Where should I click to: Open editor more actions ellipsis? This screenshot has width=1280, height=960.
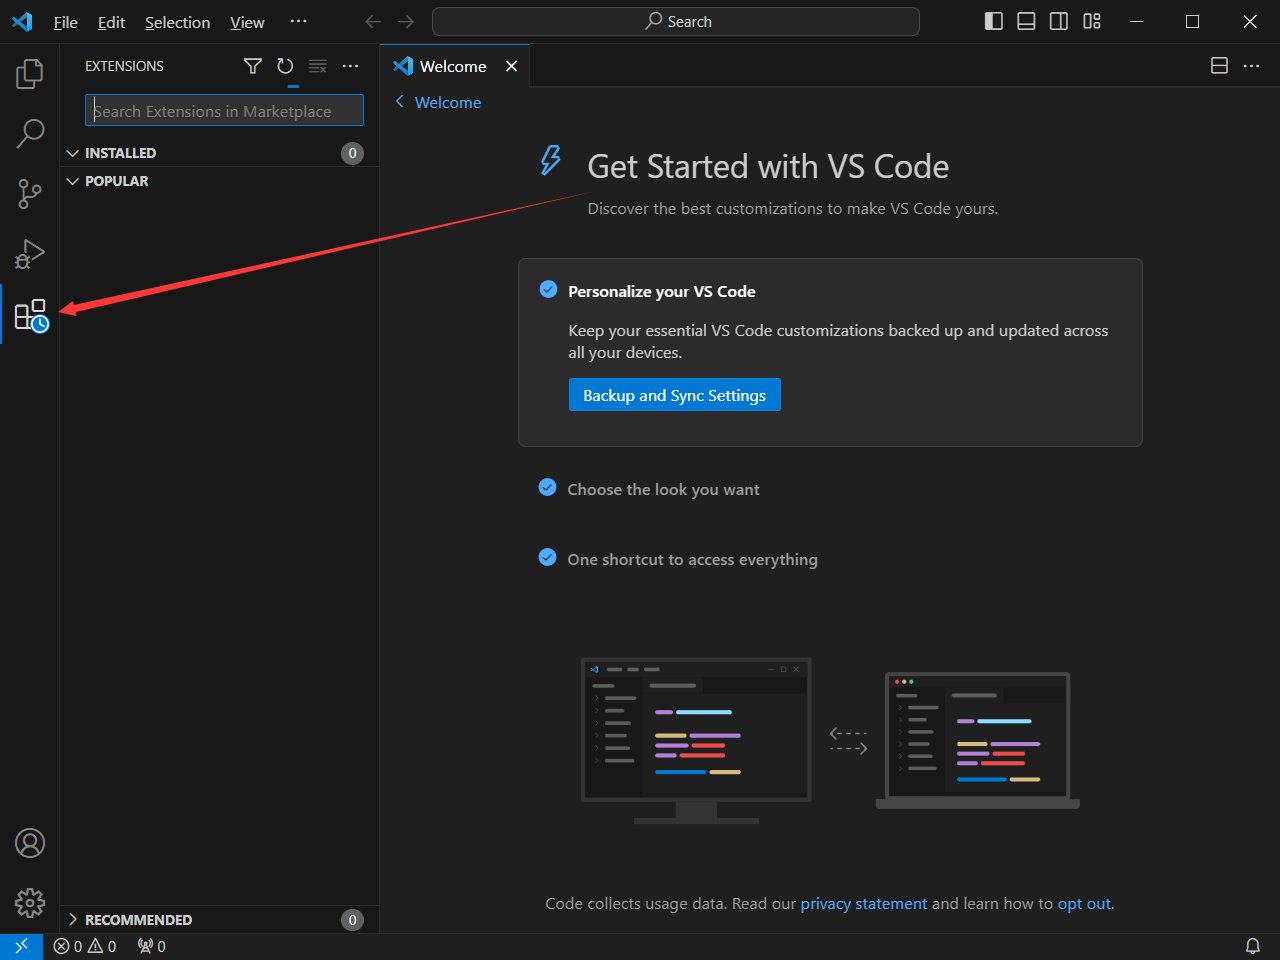[x=1251, y=66]
